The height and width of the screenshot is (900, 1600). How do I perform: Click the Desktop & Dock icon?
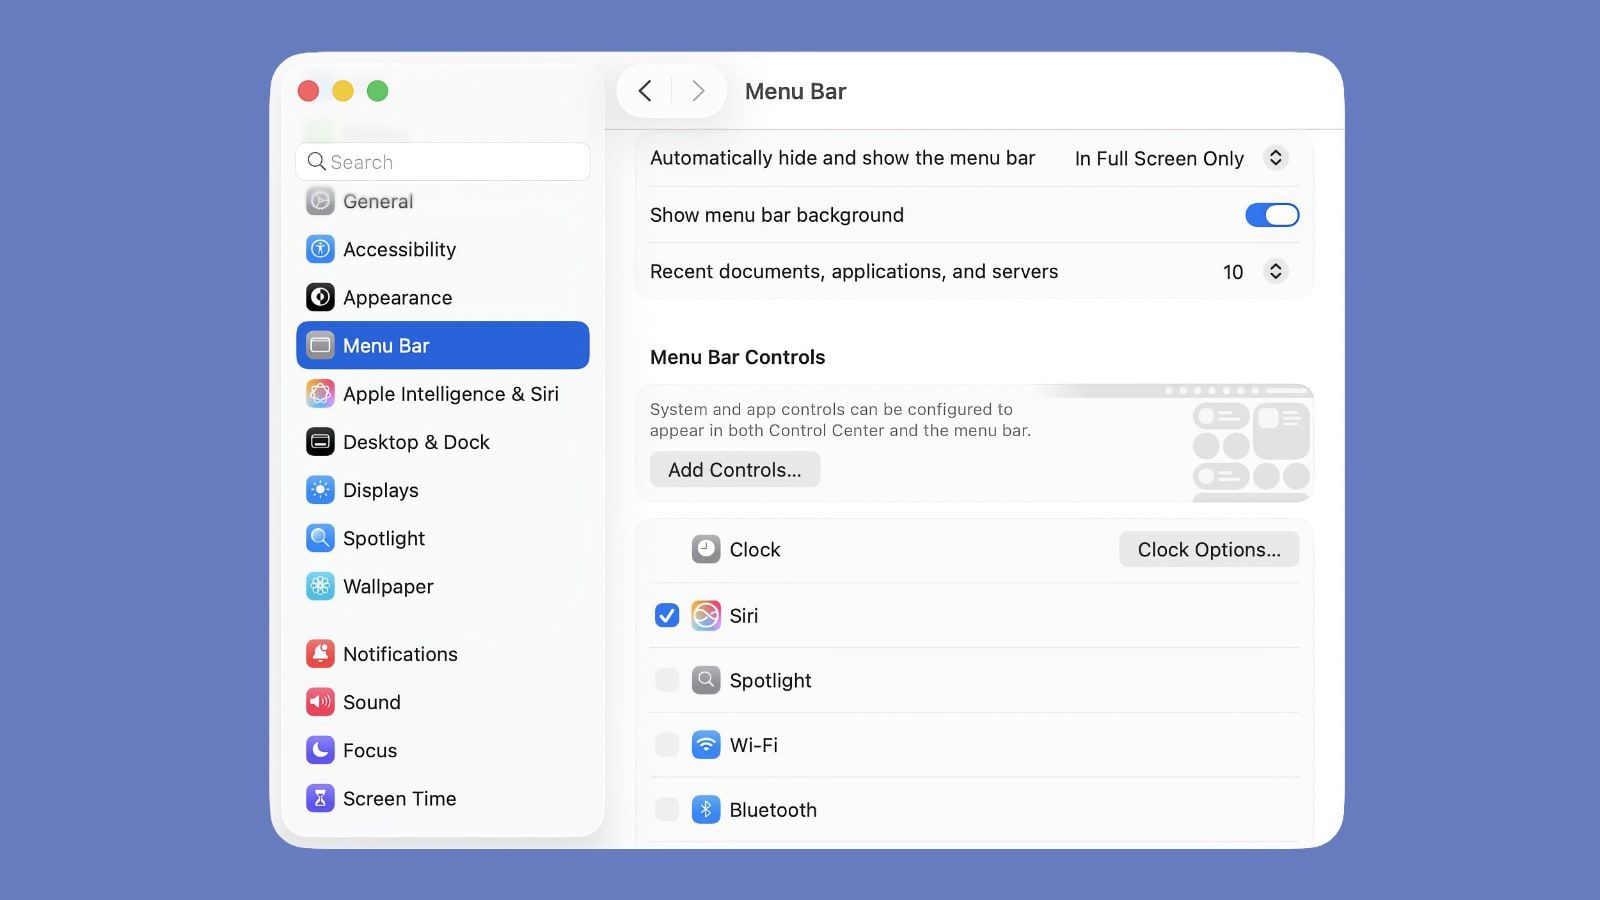(320, 441)
